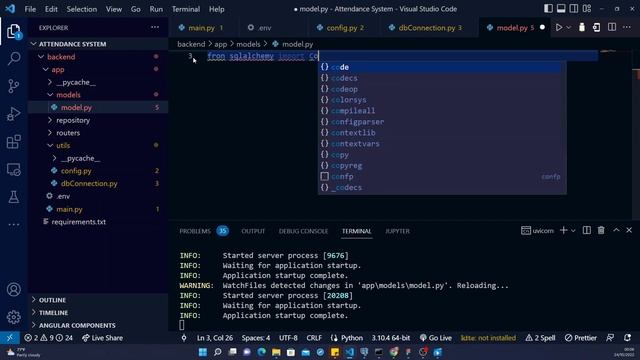This screenshot has height=360, width=640.
Task: Select the 'contextlib' autocomplete suggestion
Action: pyautogui.click(x=442, y=133)
